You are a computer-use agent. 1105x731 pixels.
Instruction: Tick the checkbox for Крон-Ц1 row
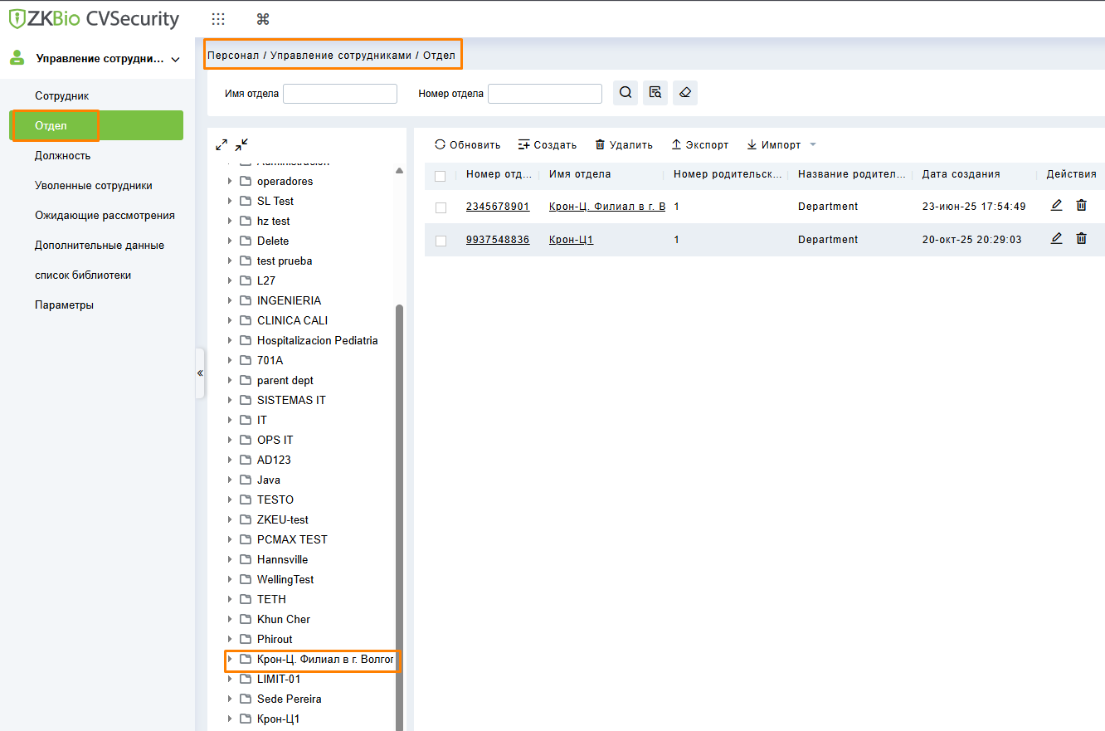click(x=440, y=240)
